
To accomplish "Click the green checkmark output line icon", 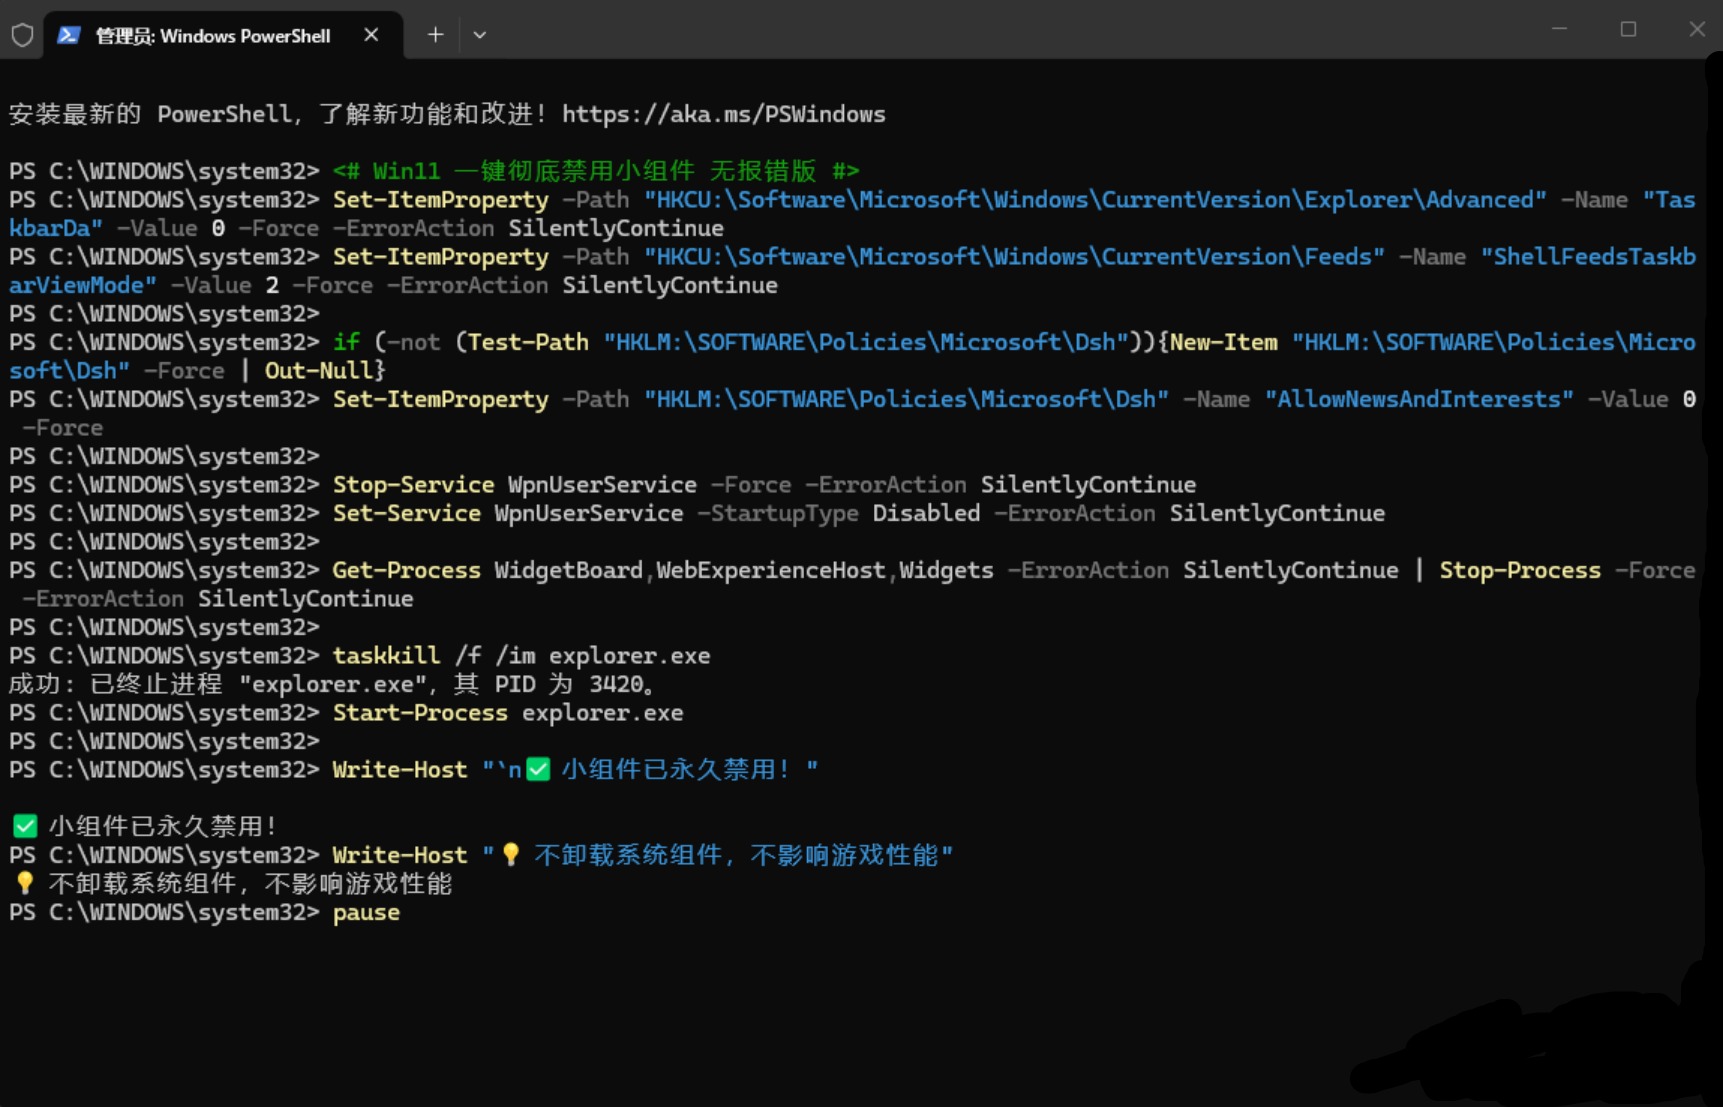I will (25, 826).
